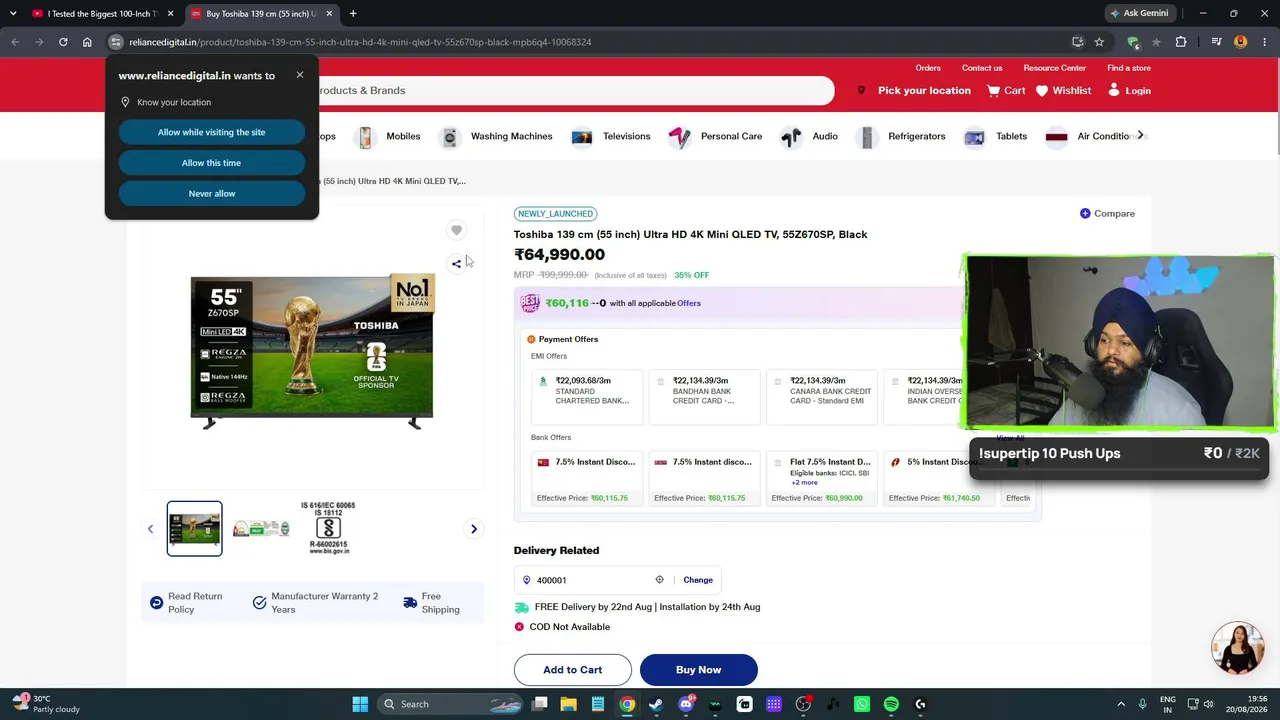Expand more categories with the right chevron
The image size is (1280, 720).
pos(1140,136)
